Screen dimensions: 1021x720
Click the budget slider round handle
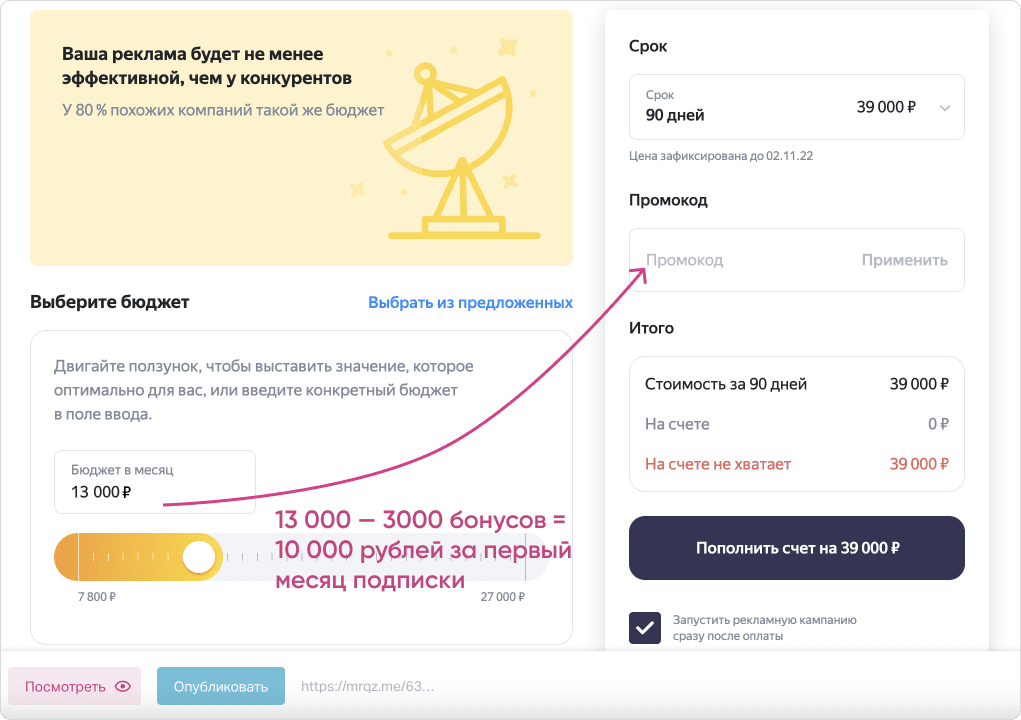pos(200,557)
